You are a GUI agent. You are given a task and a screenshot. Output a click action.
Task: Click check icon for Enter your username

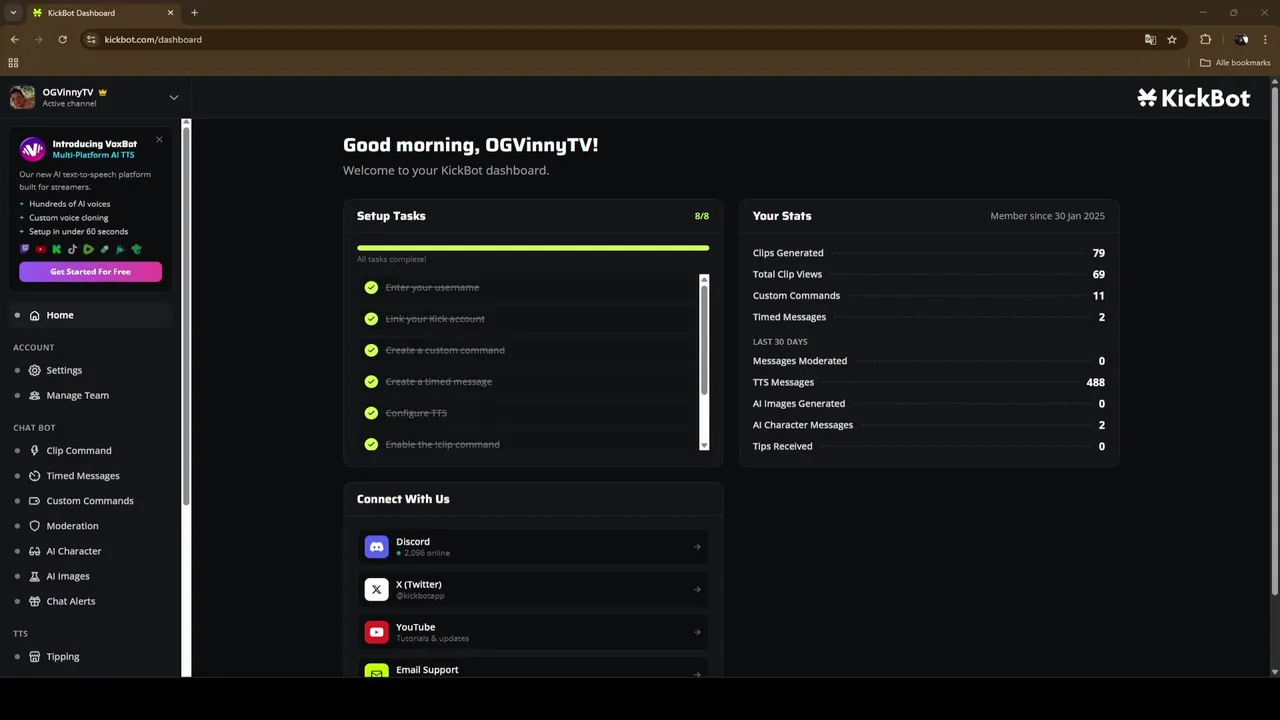(x=371, y=287)
